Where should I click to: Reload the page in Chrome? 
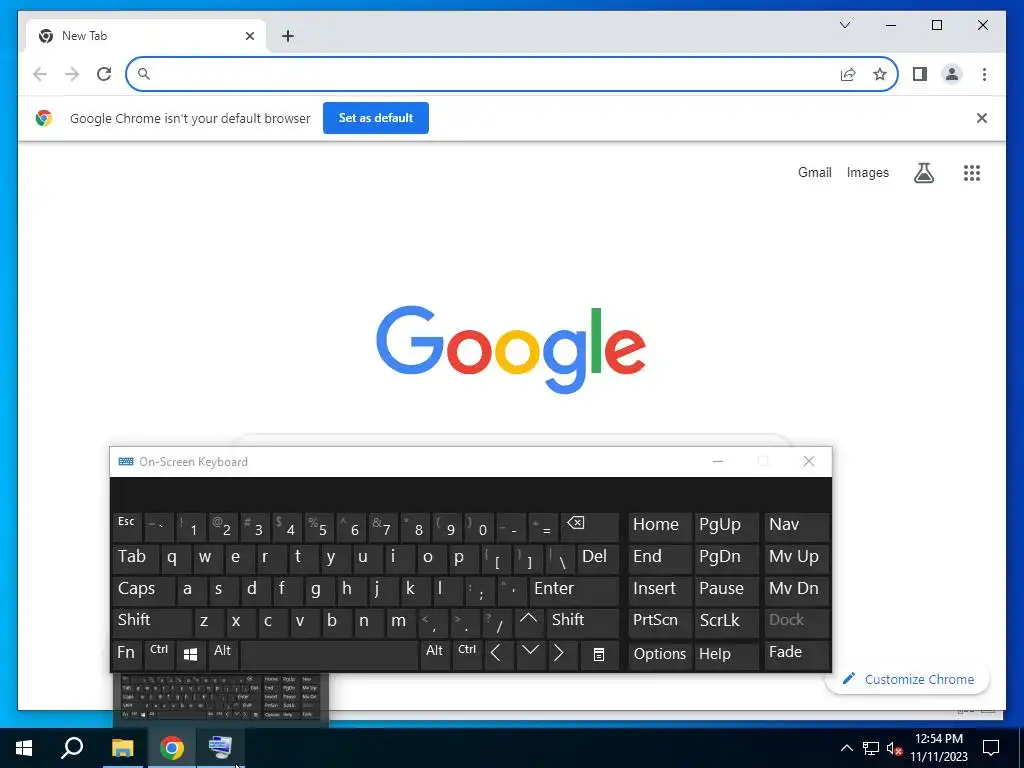[104, 74]
